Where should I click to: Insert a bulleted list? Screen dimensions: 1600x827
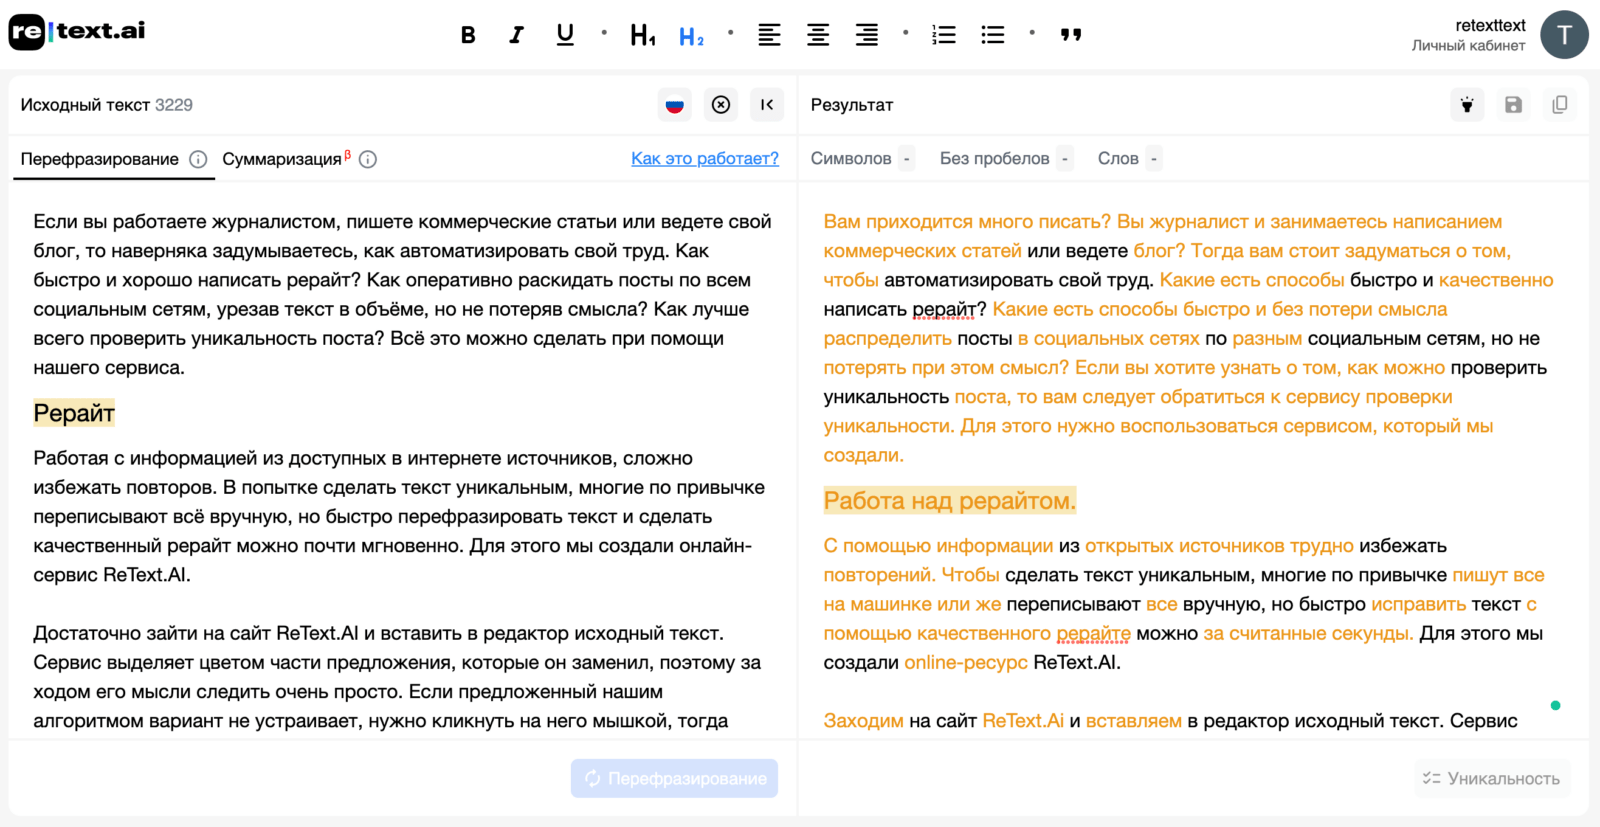993,35
